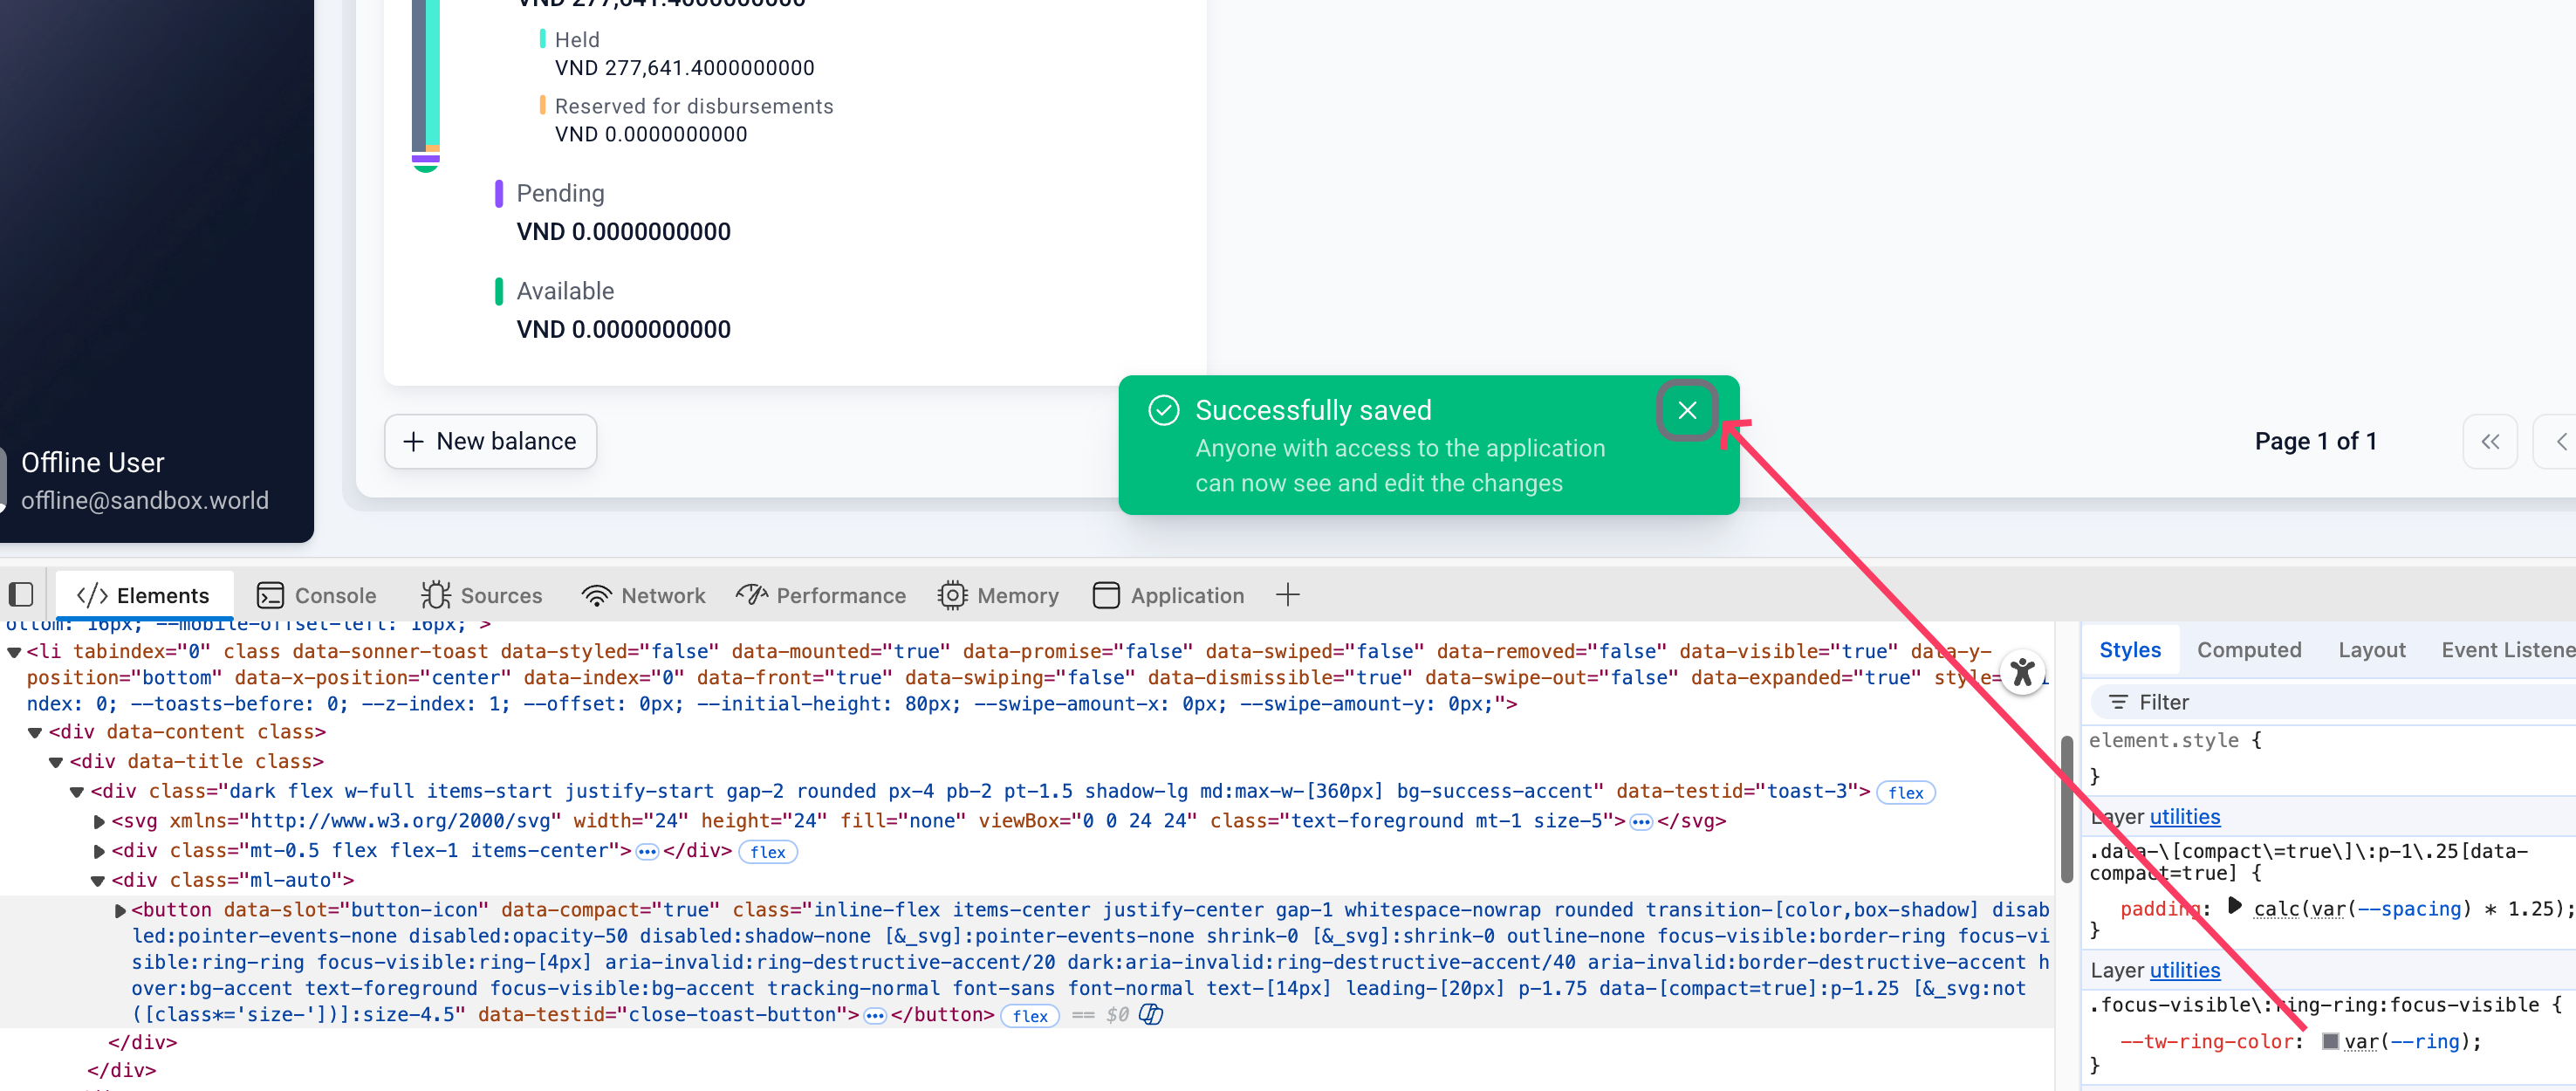
Task: Expand the ellipsis inside the mt-0.5 div
Action: point(647,852)
